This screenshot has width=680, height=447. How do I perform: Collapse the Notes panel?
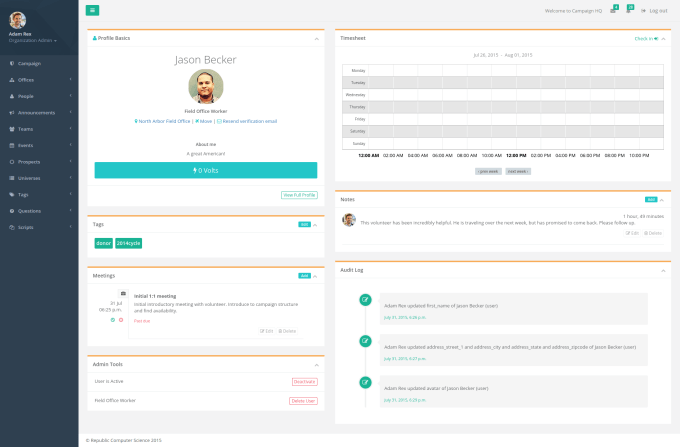click(x=662, y=200)
